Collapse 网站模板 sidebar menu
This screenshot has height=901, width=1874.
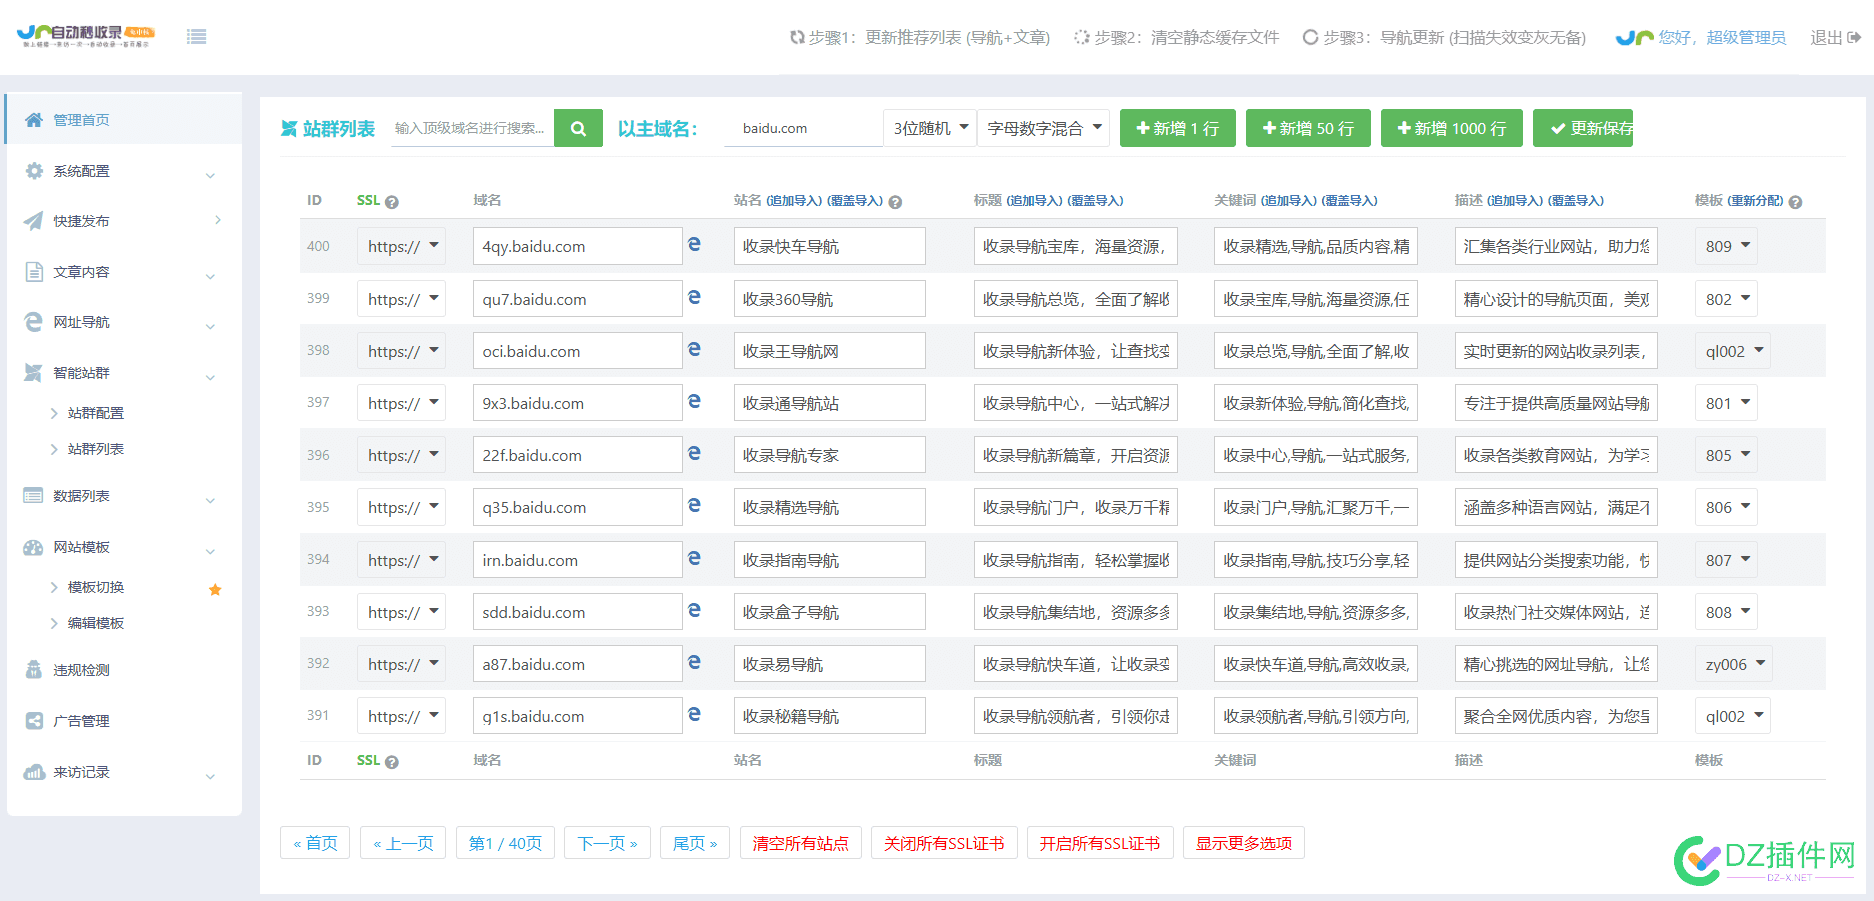click(124, 547)
